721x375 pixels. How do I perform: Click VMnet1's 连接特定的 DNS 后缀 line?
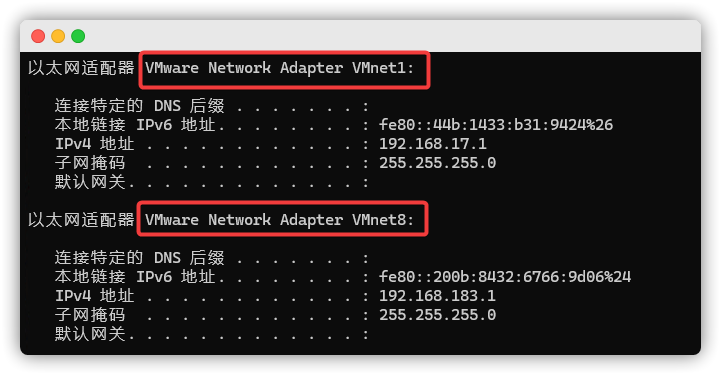(212, 106)
